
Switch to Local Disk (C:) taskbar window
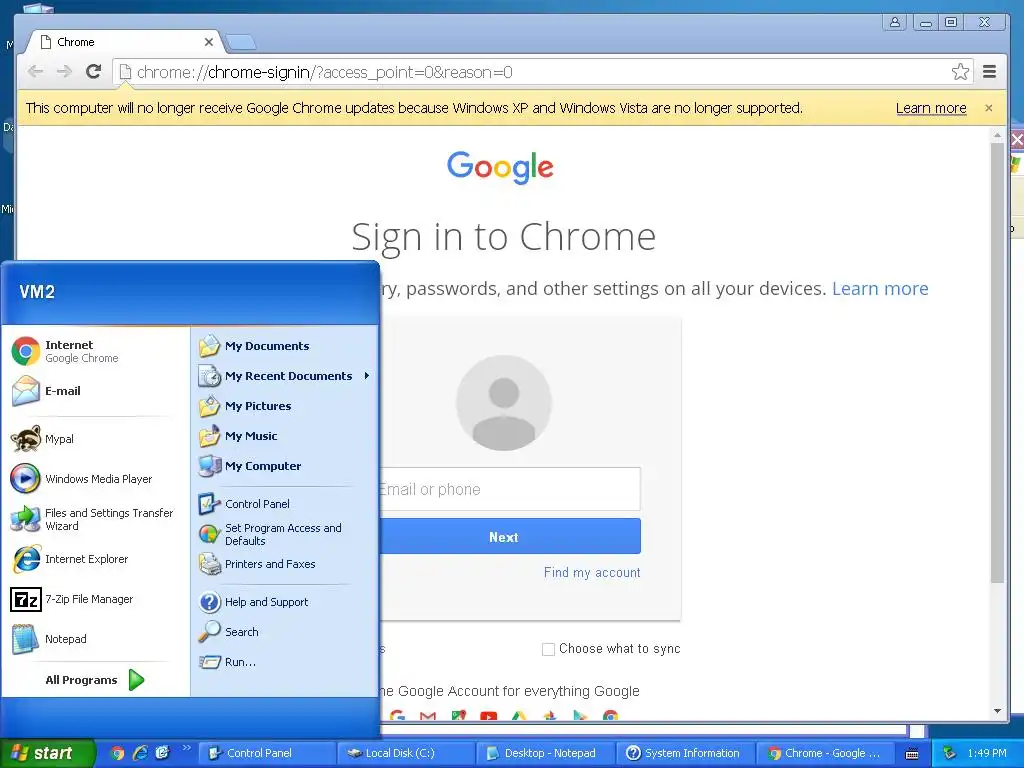pos(406,753)
